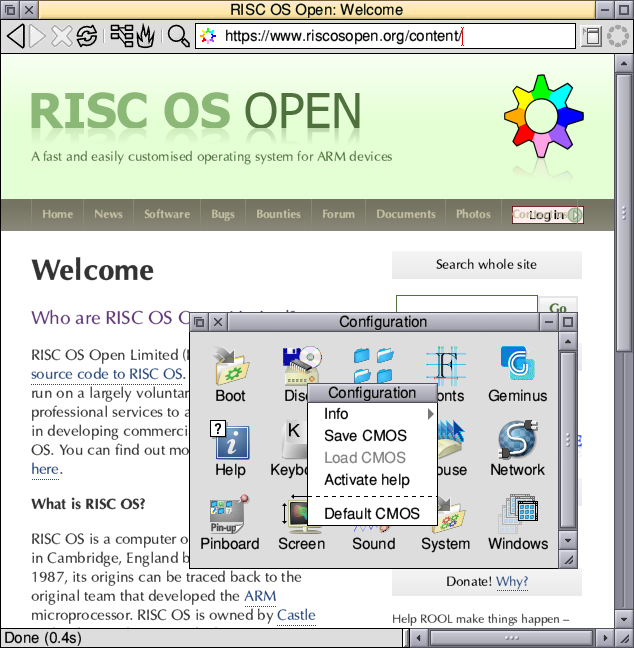Image resolution: width=634 pixels, height=648 pixels.
Task: Select Default CMOS menu entry
Action: click(x=372, y=513)
